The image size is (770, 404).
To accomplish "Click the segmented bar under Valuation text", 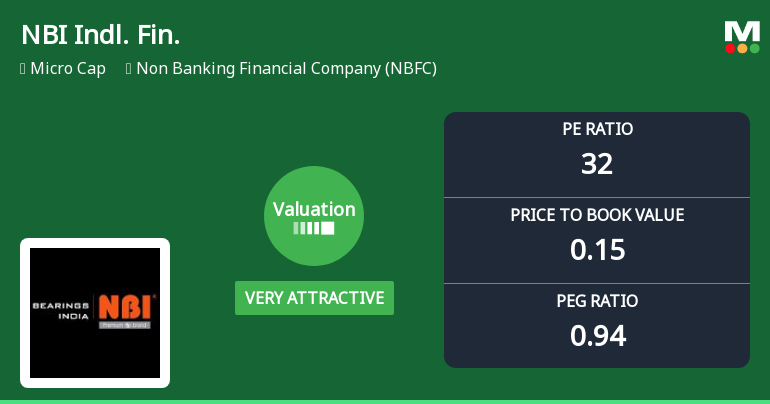I will coord(314,229).
